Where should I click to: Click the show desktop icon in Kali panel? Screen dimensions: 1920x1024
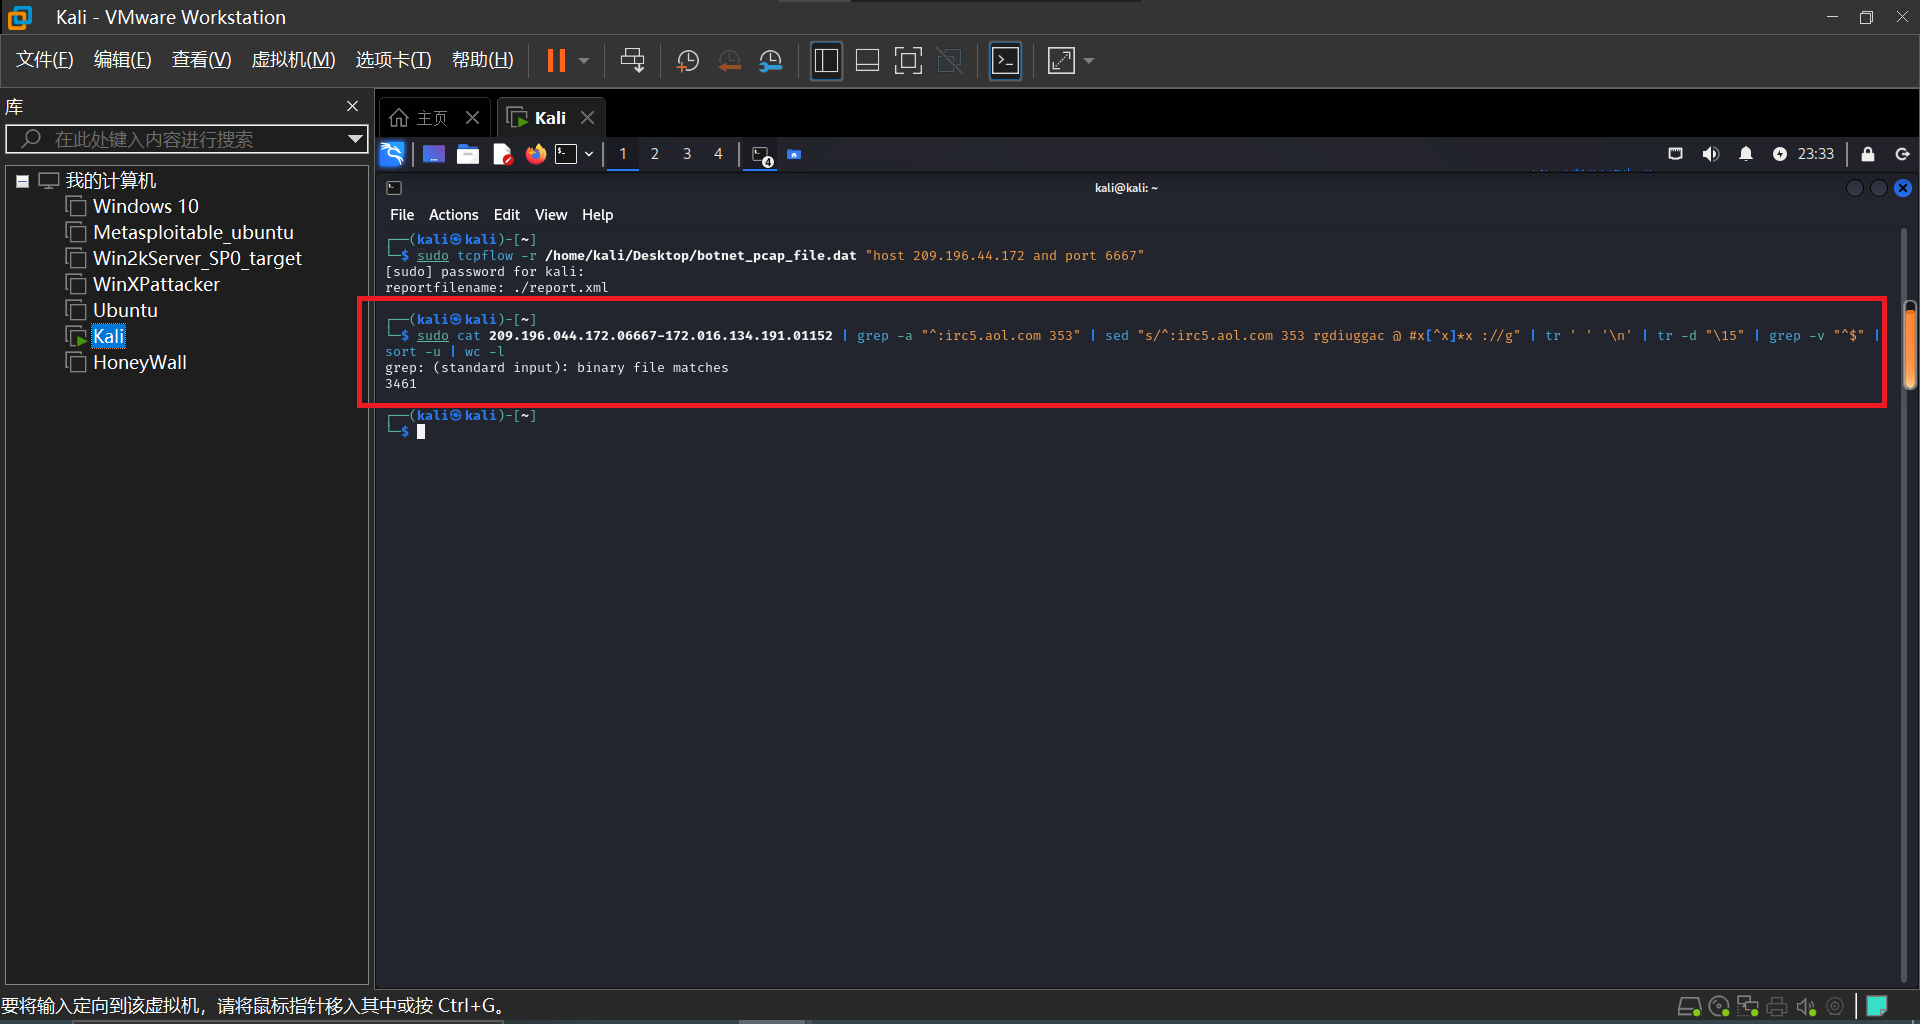(434, 154)
